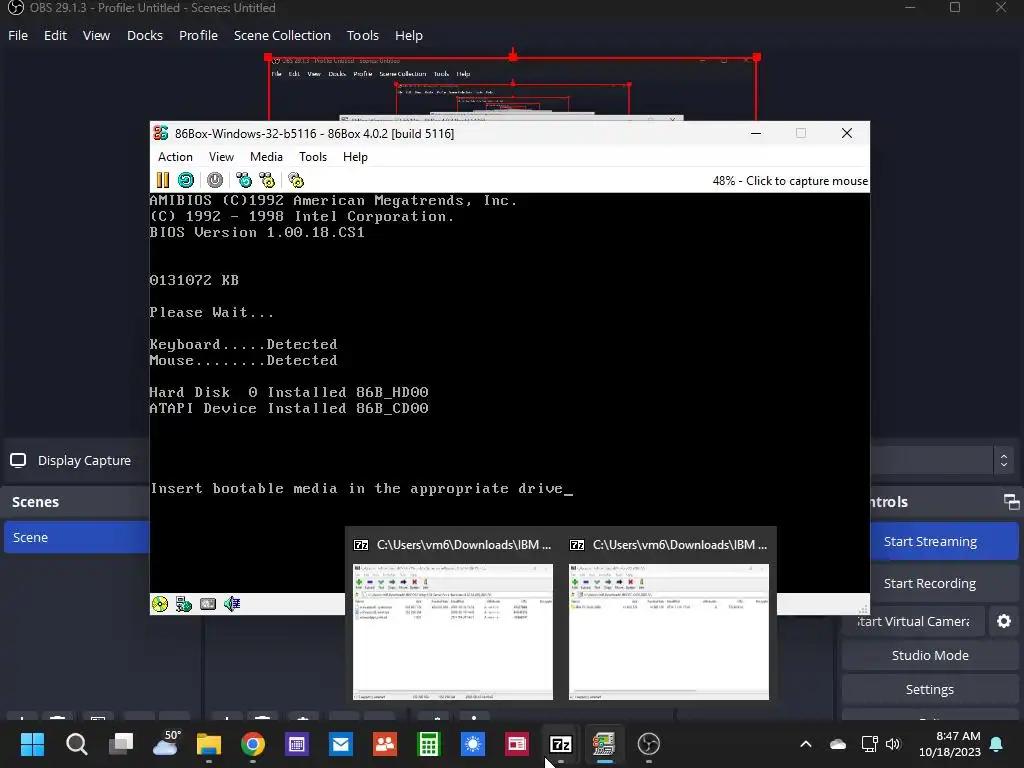Open Task View on the taskbar
The image size is (1024, 768).
click(x=121, y=744)
